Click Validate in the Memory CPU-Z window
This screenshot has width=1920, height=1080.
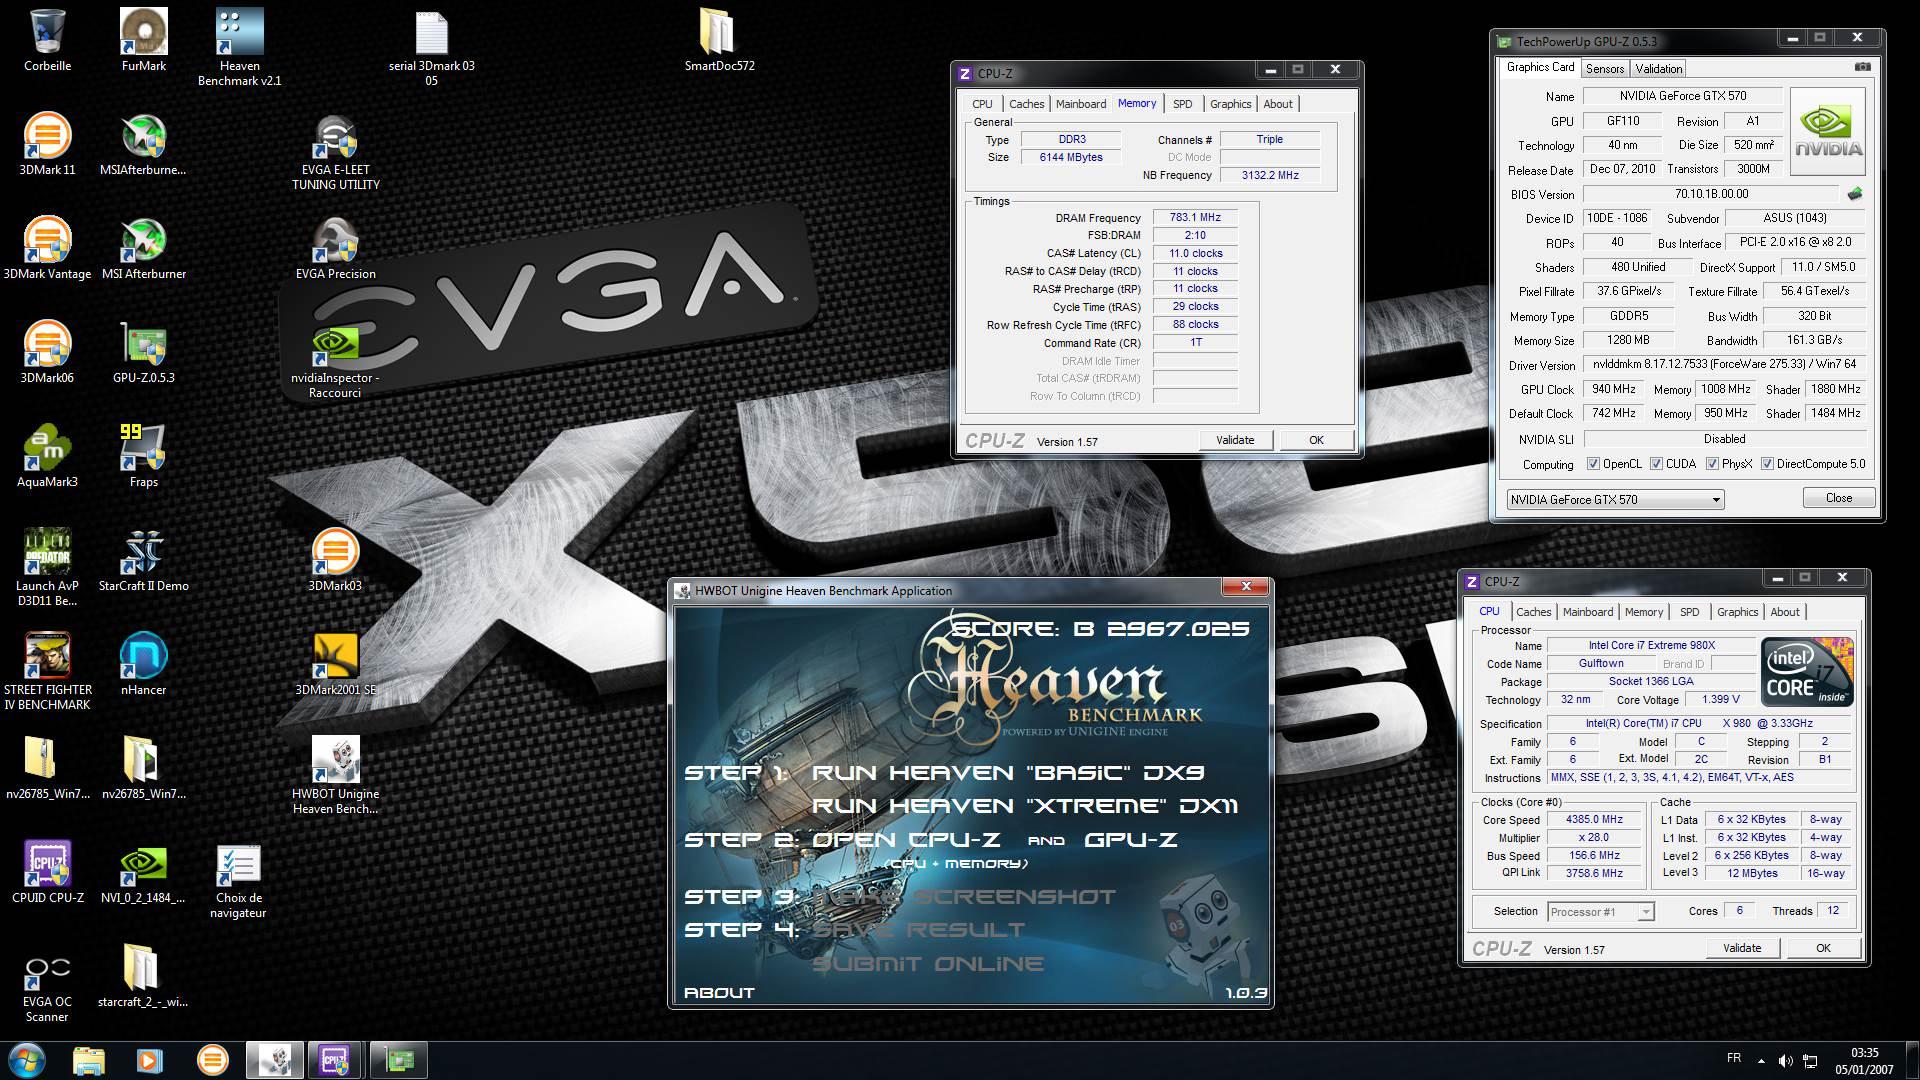click(1235, 440)
